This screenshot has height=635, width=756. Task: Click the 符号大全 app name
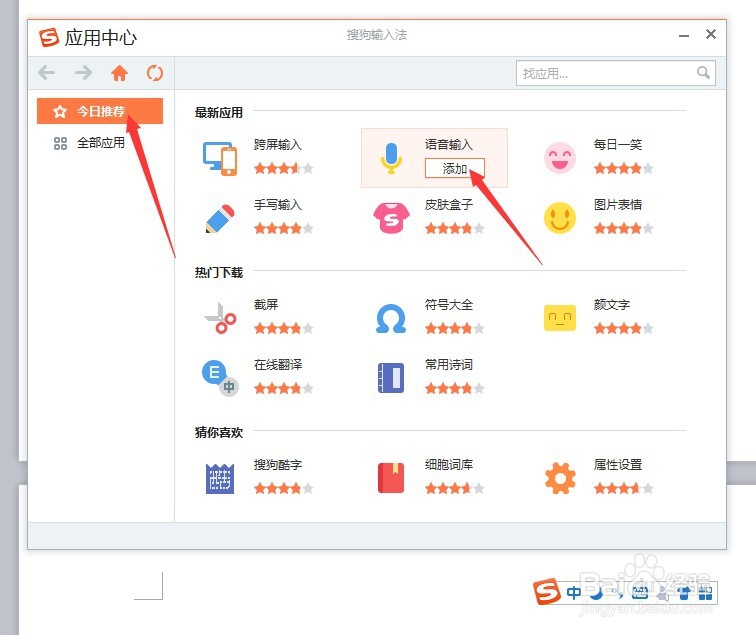point(448,305)
